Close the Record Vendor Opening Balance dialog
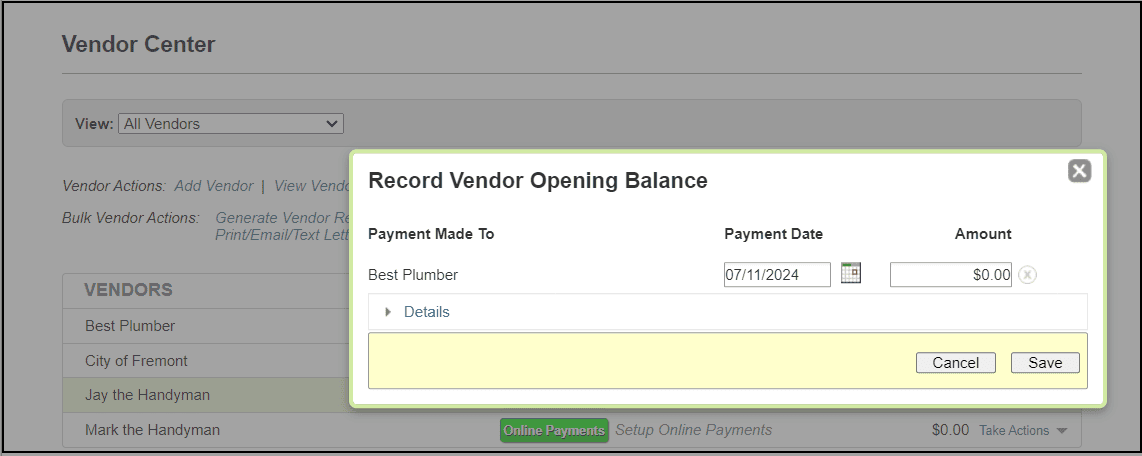The height and width of the screenshot is (456, 1142). [x=1079, y=171]
